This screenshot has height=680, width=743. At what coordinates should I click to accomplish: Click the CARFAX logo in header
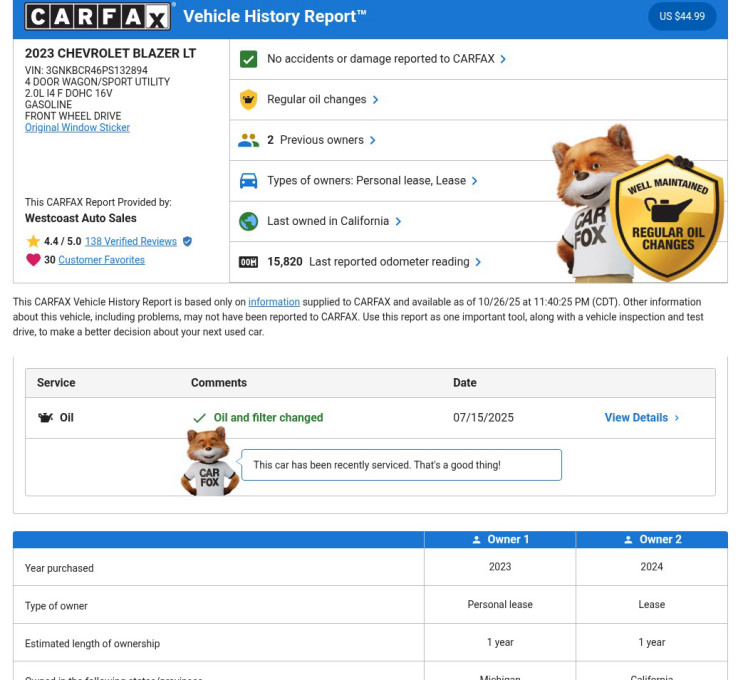(x=99, y=16)
